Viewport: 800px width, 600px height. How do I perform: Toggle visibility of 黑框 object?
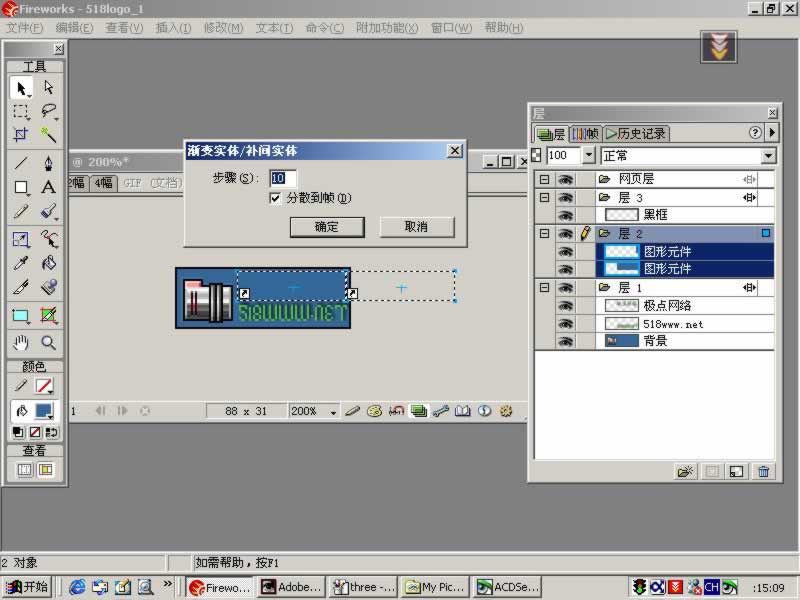tap(565, 215)
